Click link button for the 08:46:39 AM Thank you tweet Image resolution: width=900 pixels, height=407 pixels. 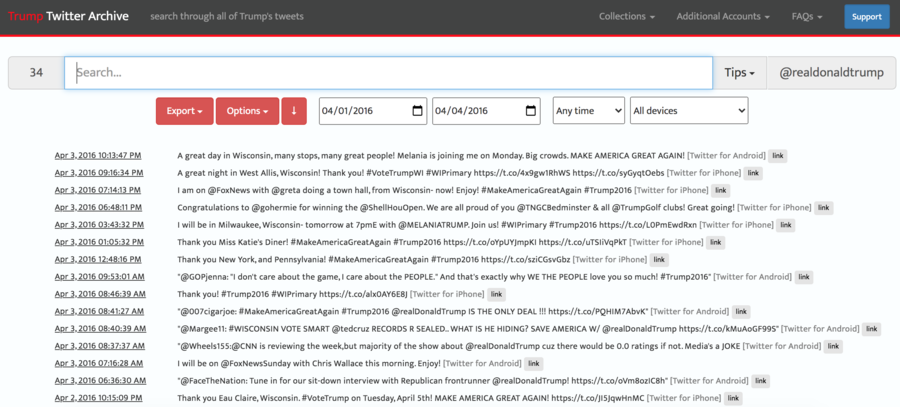496,294
